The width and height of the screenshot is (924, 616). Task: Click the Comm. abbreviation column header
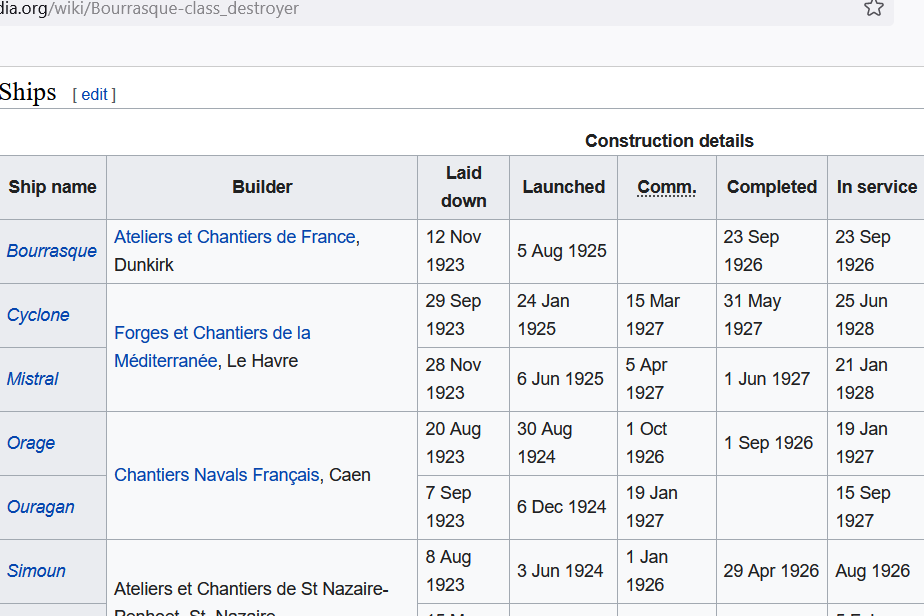666,187
